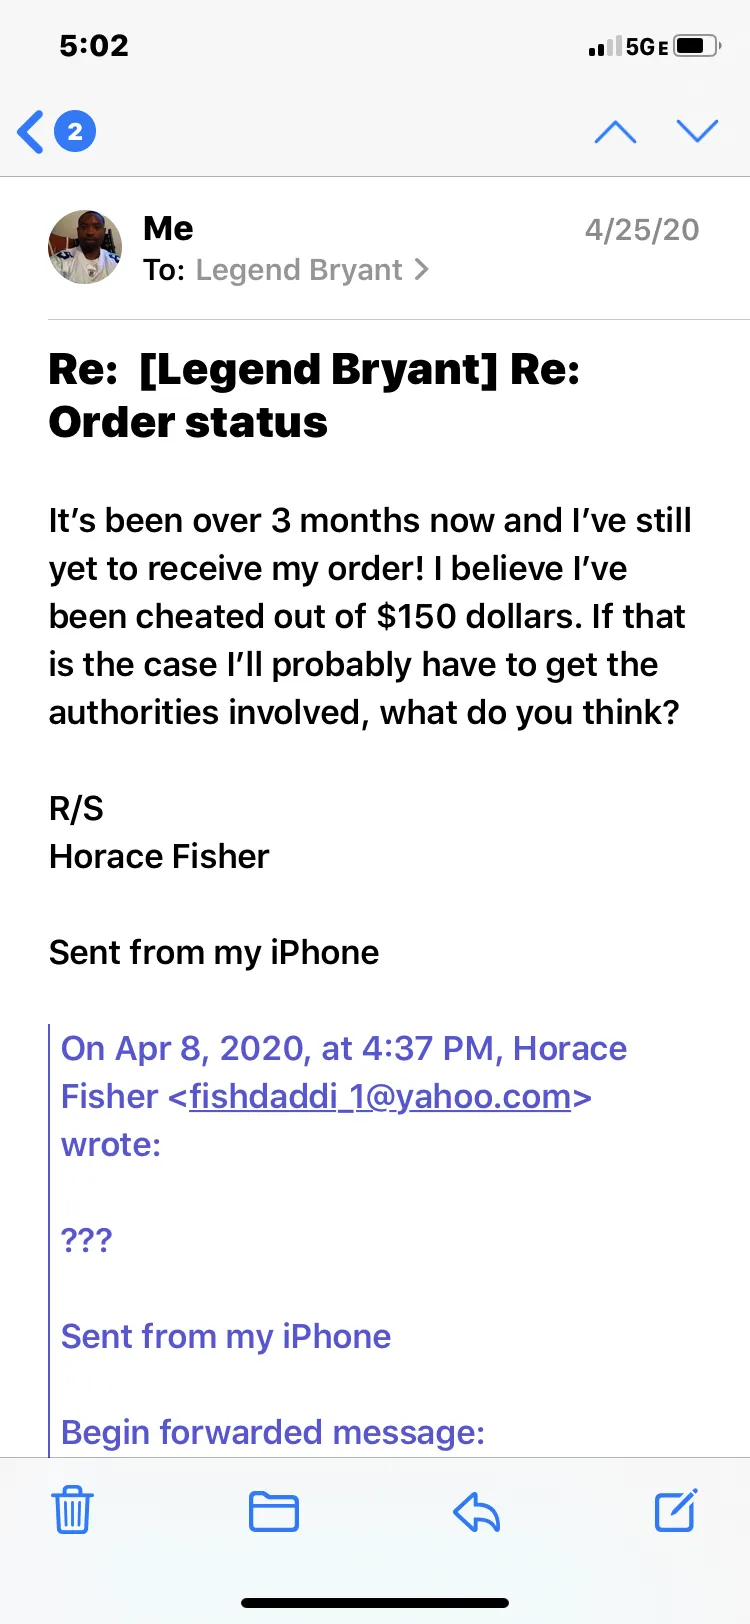Expand recipient details chevron beside Legend Bryant
Screen dimensions: 750x1624
pyautogui.click(x=421, y=270)
